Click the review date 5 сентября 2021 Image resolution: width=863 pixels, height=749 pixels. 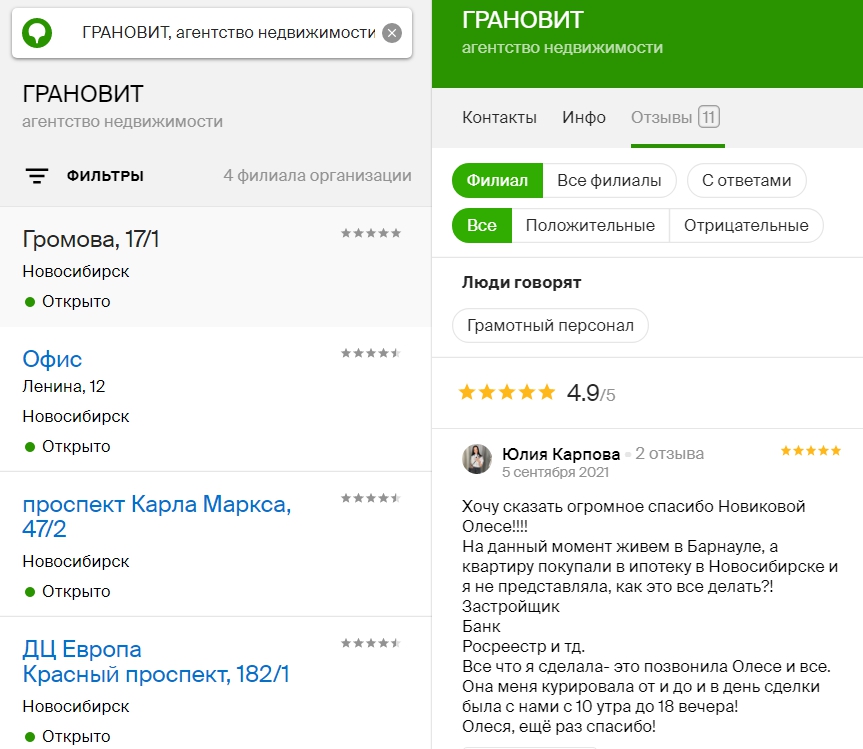555,472
